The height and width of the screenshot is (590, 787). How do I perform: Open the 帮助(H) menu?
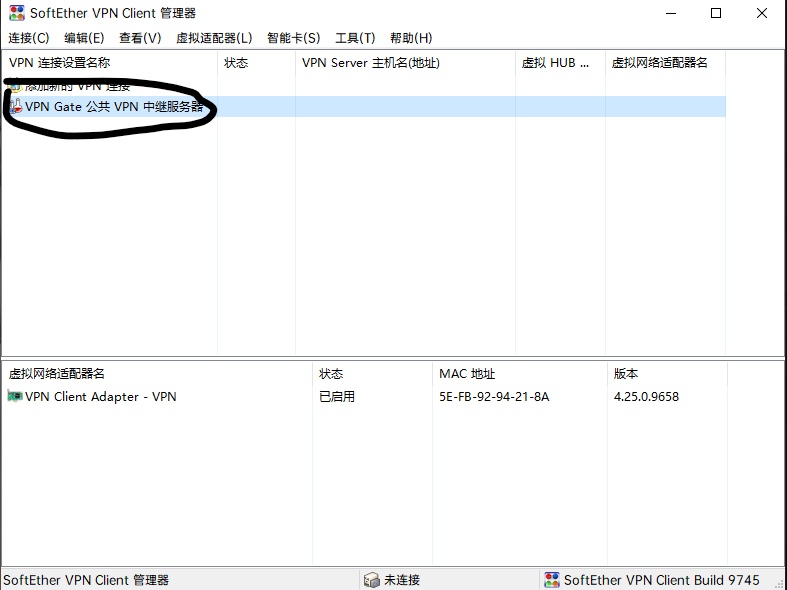411,38
